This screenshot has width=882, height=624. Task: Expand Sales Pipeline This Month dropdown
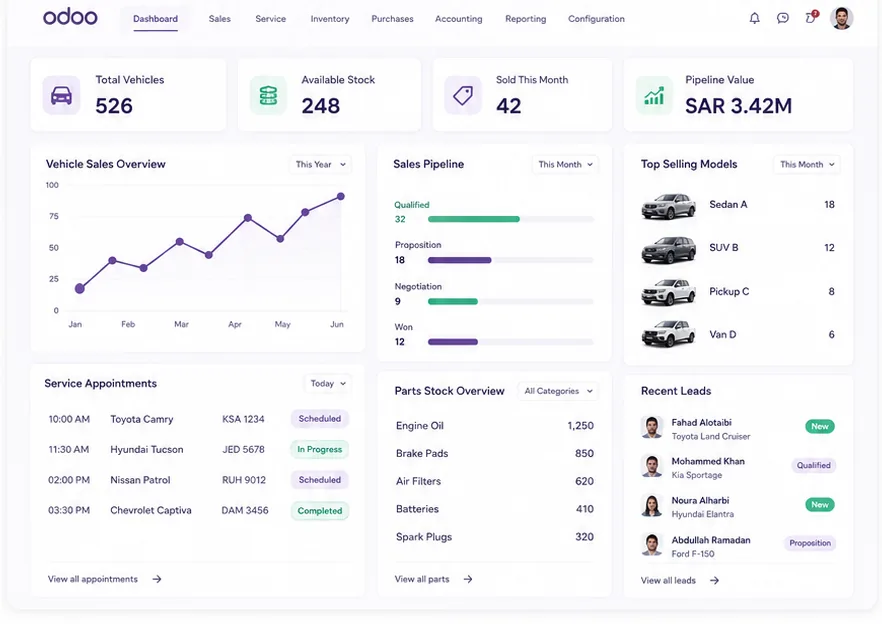[565, 164]
